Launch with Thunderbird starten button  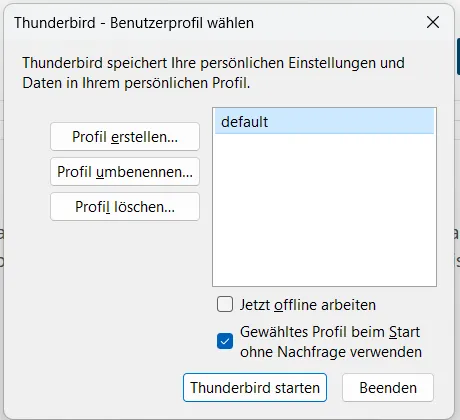(255, 388)
